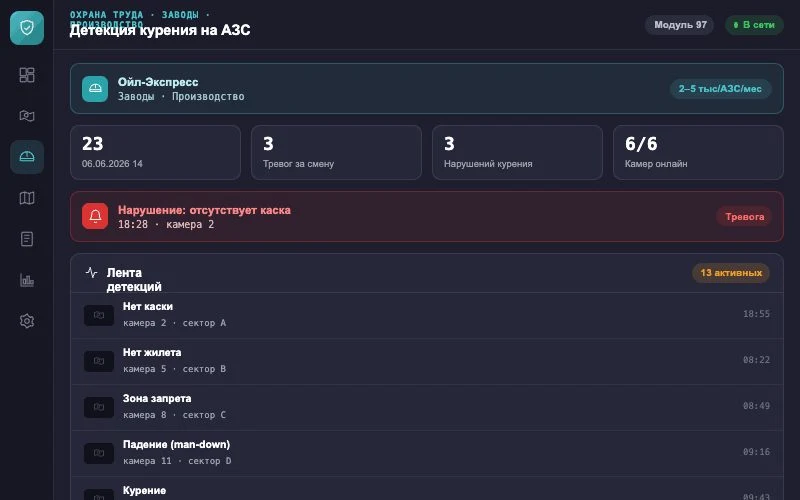Screen dimensions: 800x500
Task: Open the Нарушений курения stat card
Action: tap(517, 153)
